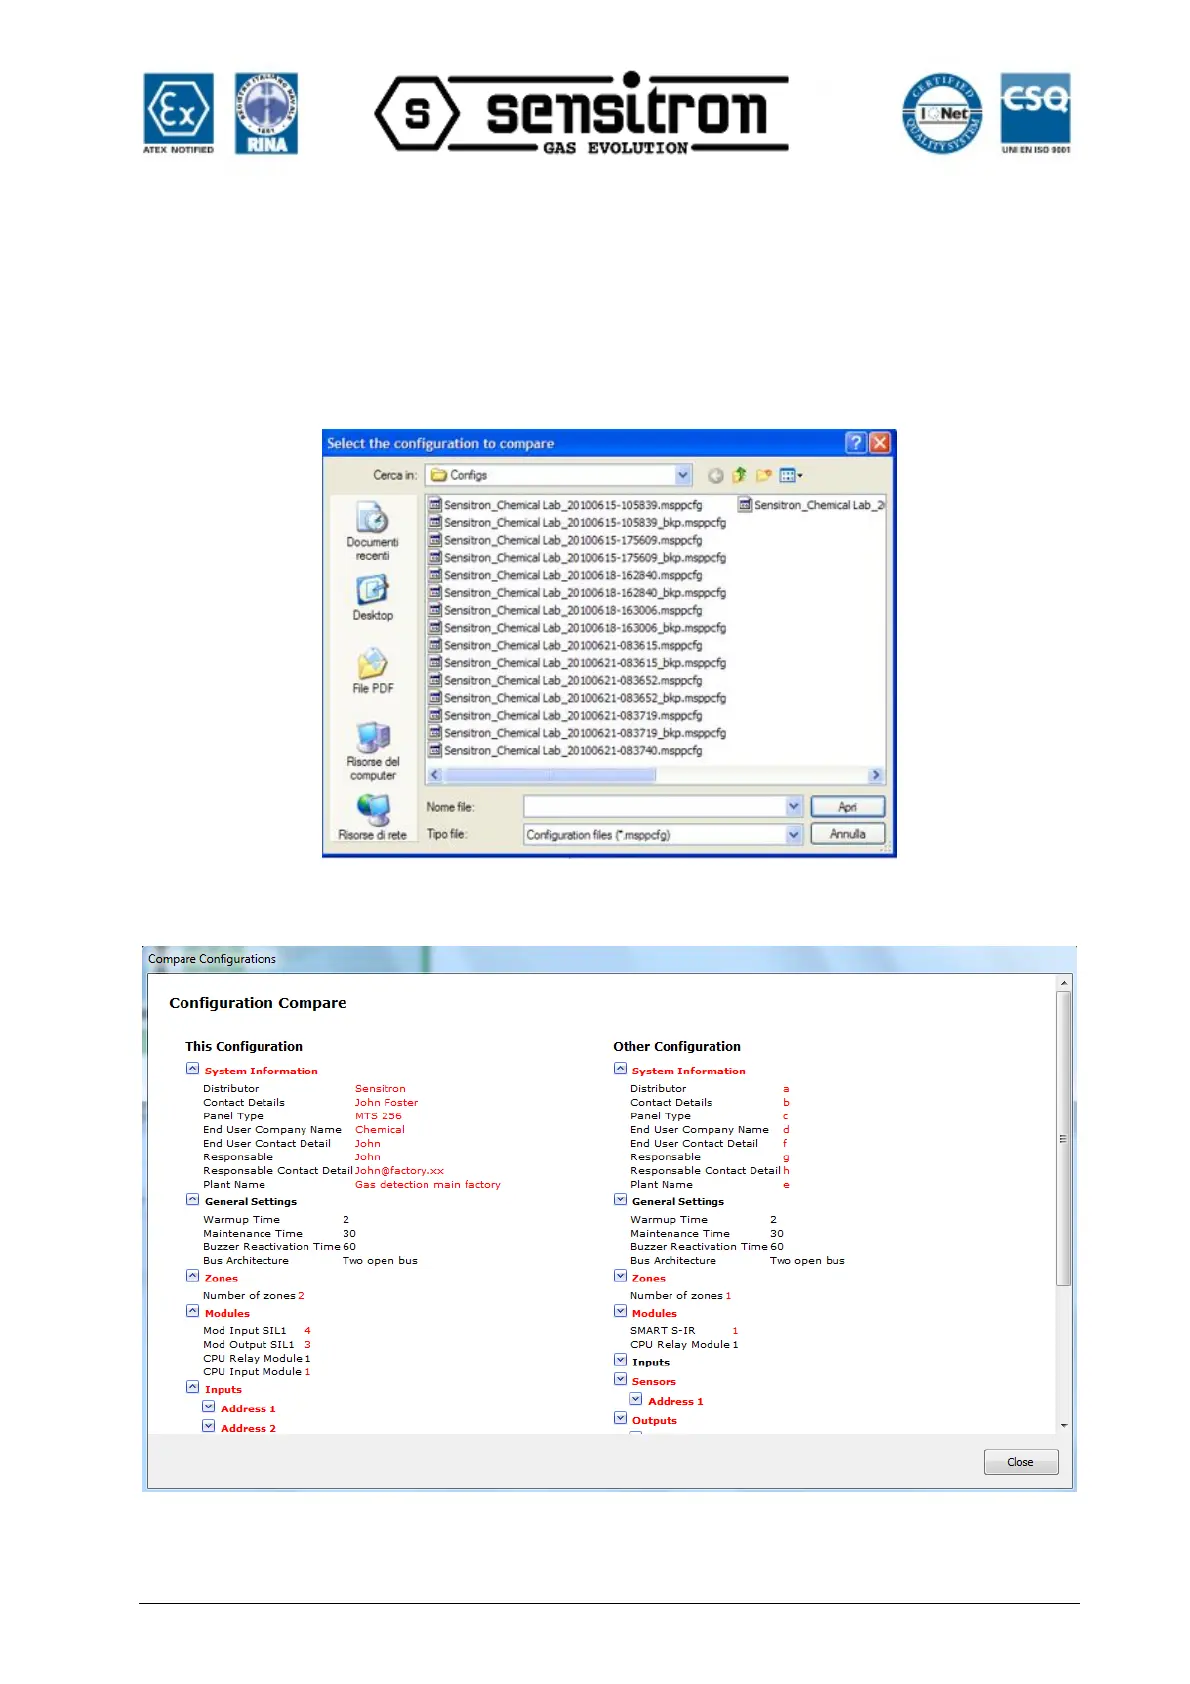The image size is (1190, 1684).
Task: Select the cut-off file in the second column
Action: 811,505
